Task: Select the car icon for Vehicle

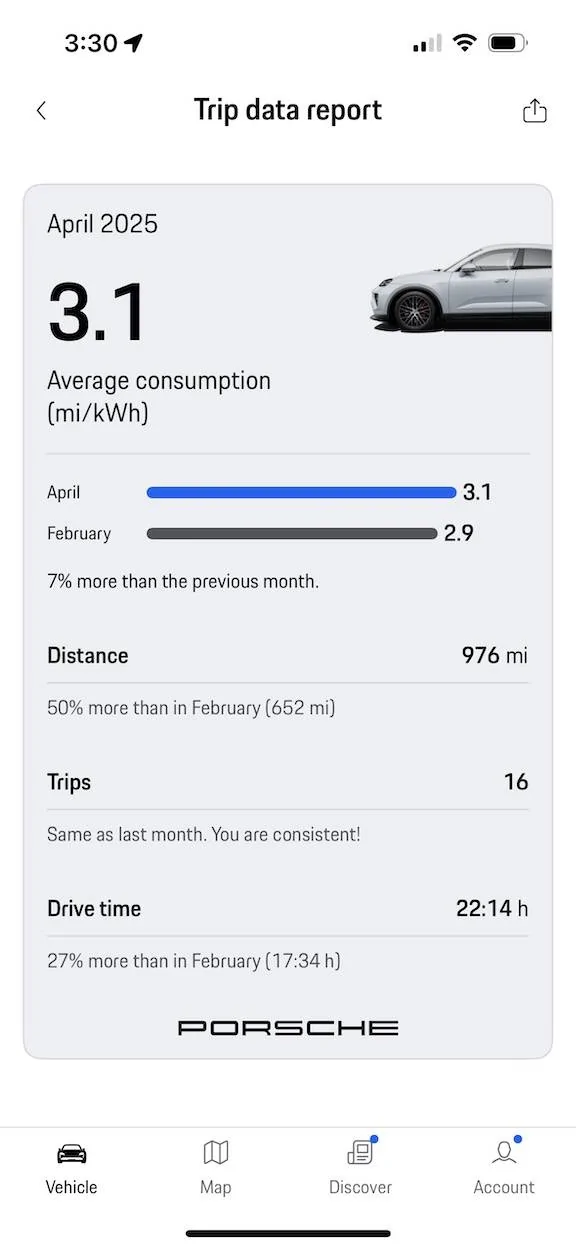Action: click(71, 1152)
